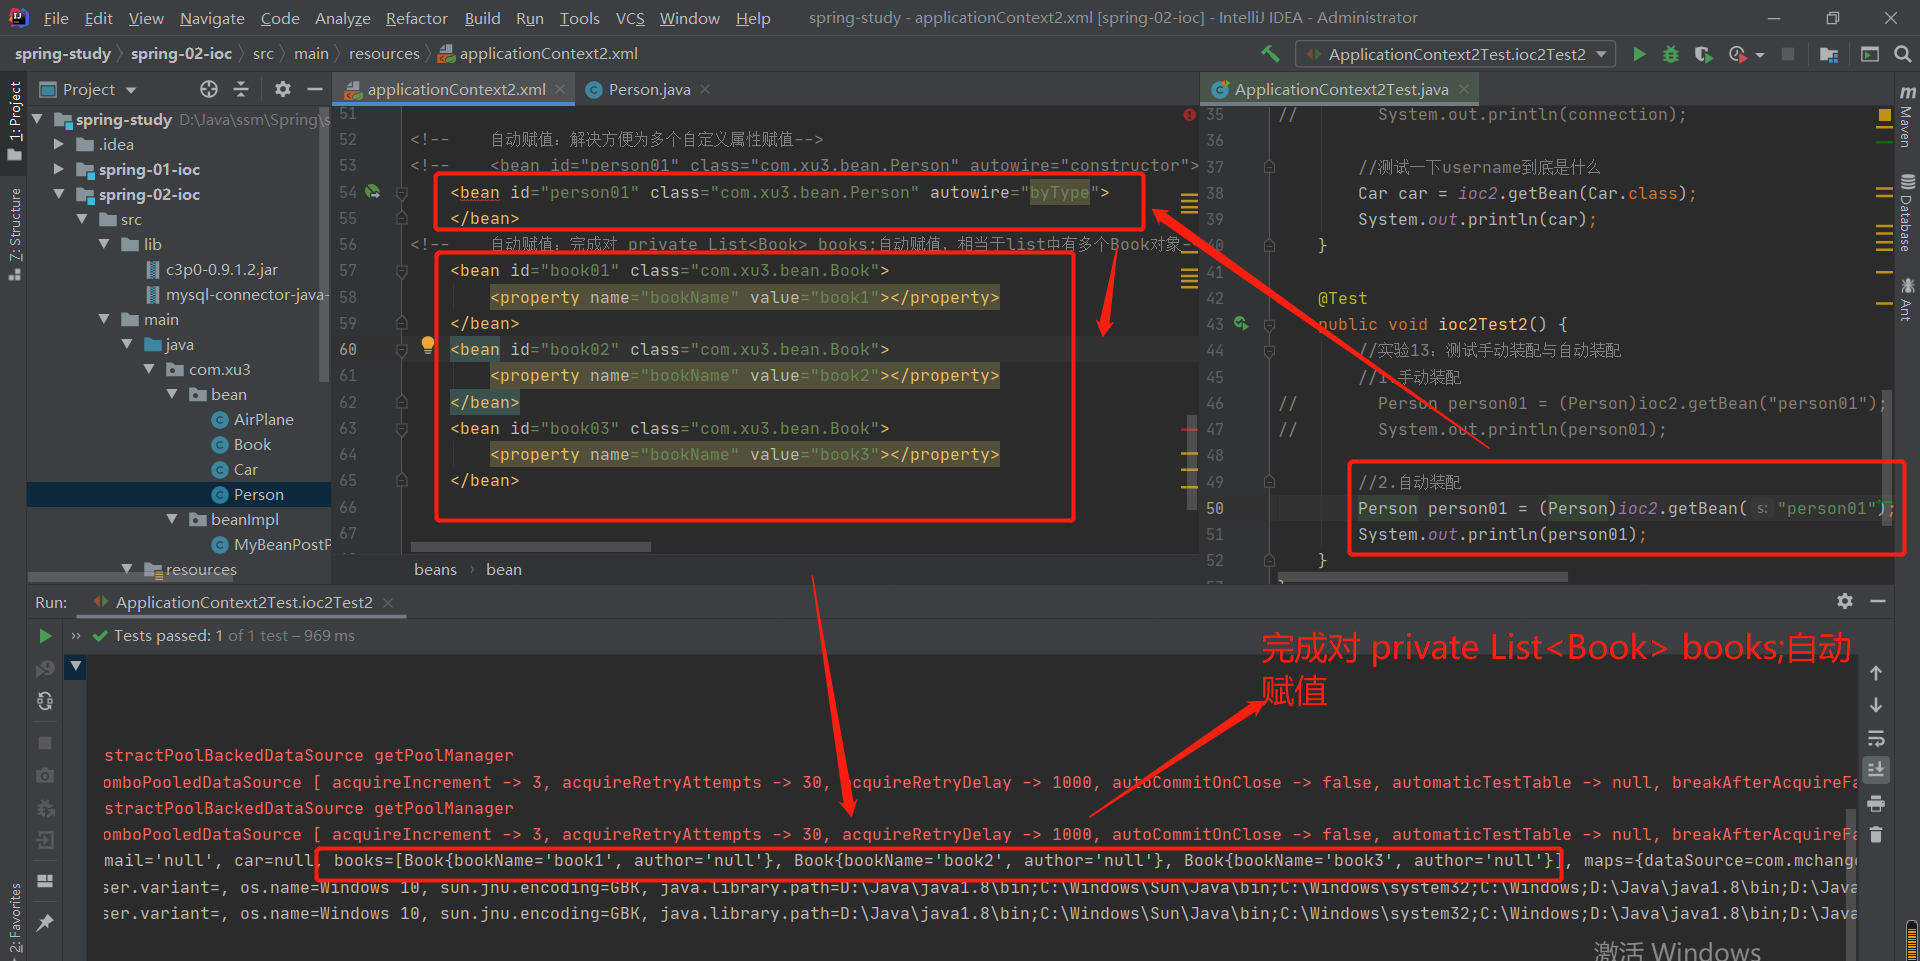Open the Refactor menu

tap(416, 18)
